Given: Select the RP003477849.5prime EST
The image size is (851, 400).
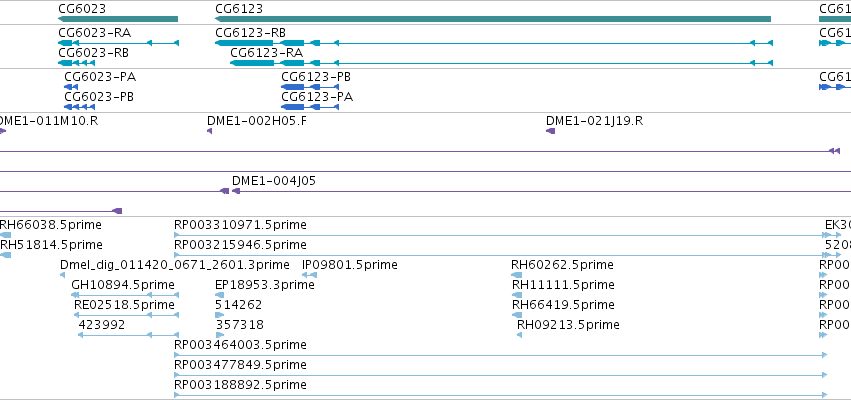Looking at the screenshot, I should (x=500, y=375).
